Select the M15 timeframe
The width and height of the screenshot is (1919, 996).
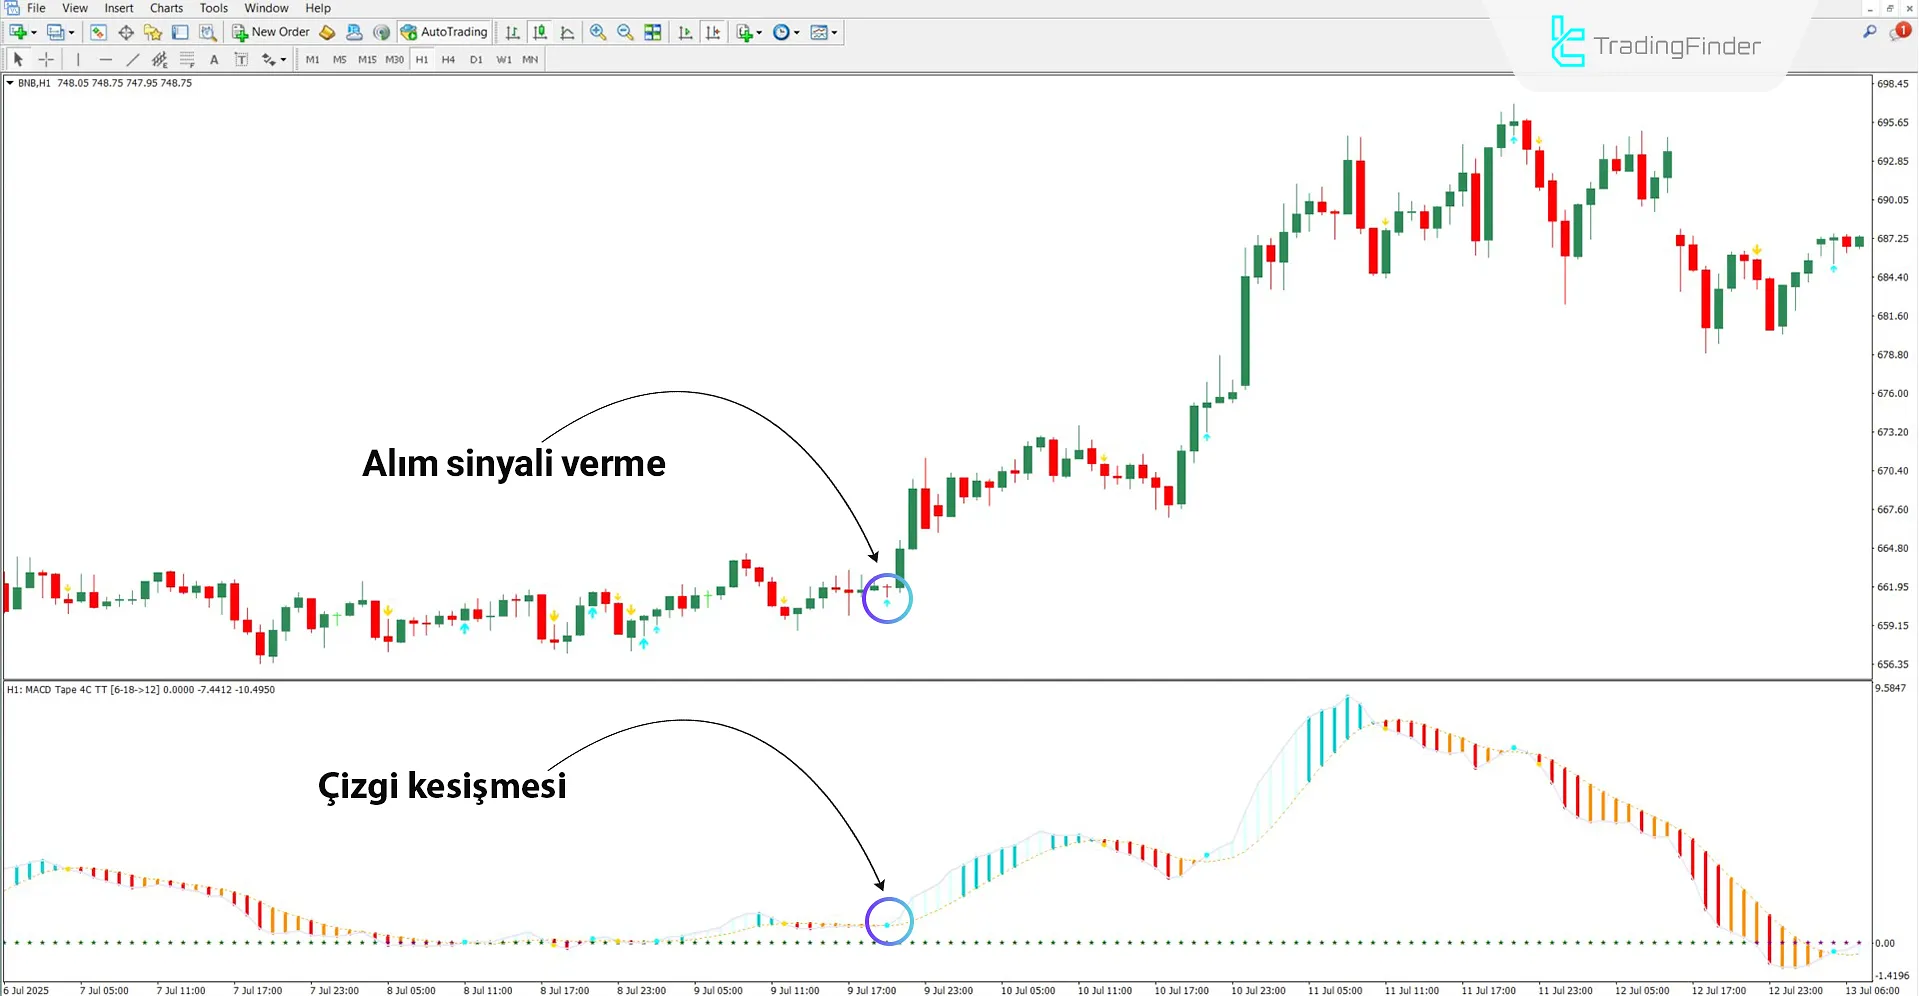pyautogui.click(x=366, y=59)
